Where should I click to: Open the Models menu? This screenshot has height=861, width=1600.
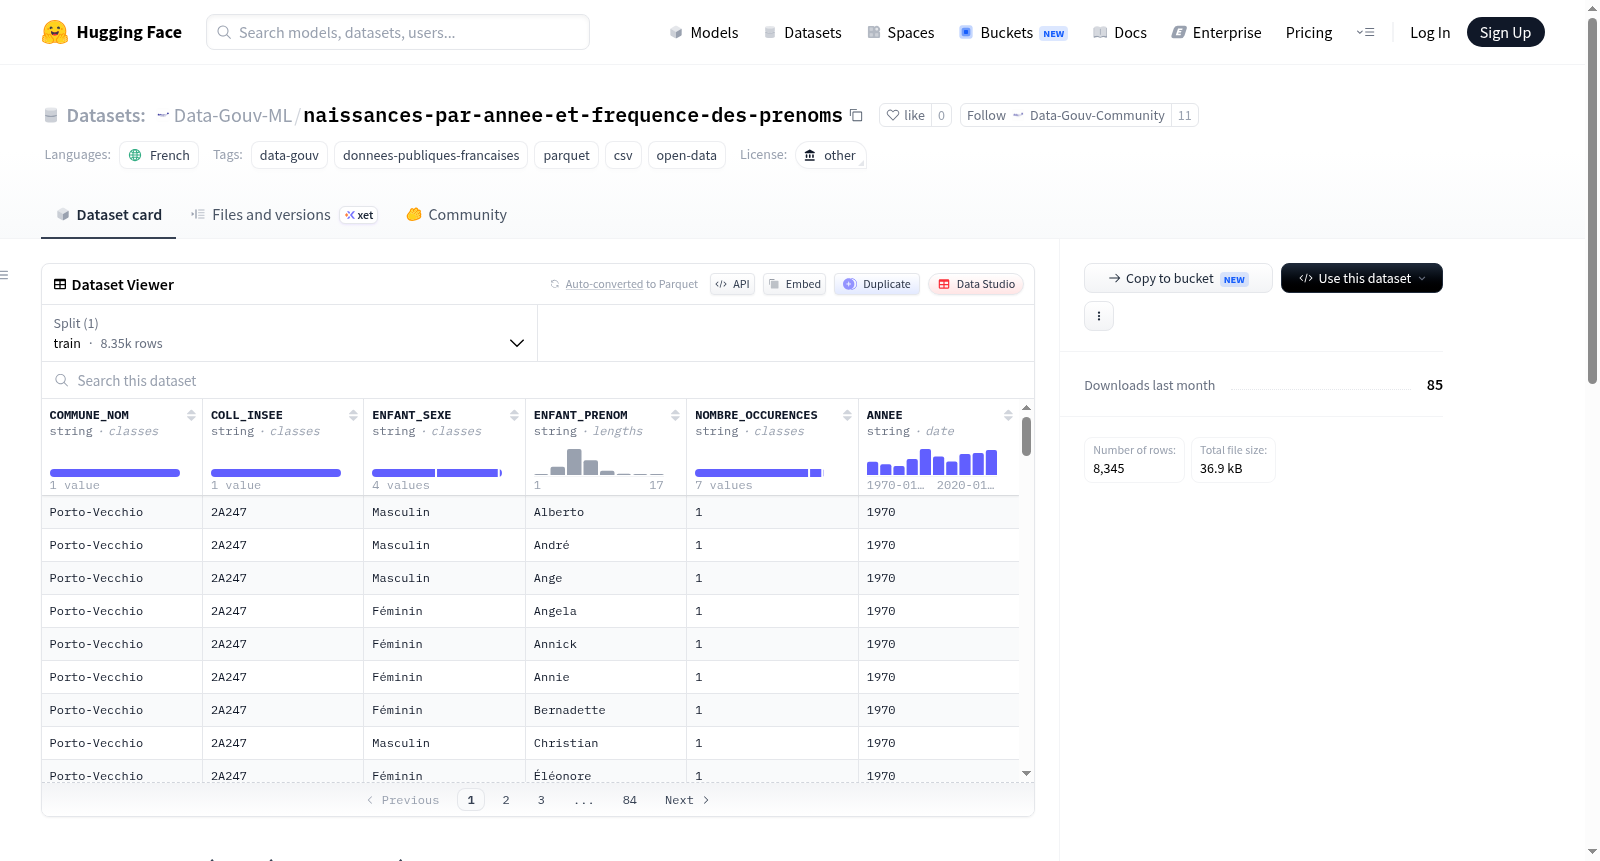coord(704,32)
